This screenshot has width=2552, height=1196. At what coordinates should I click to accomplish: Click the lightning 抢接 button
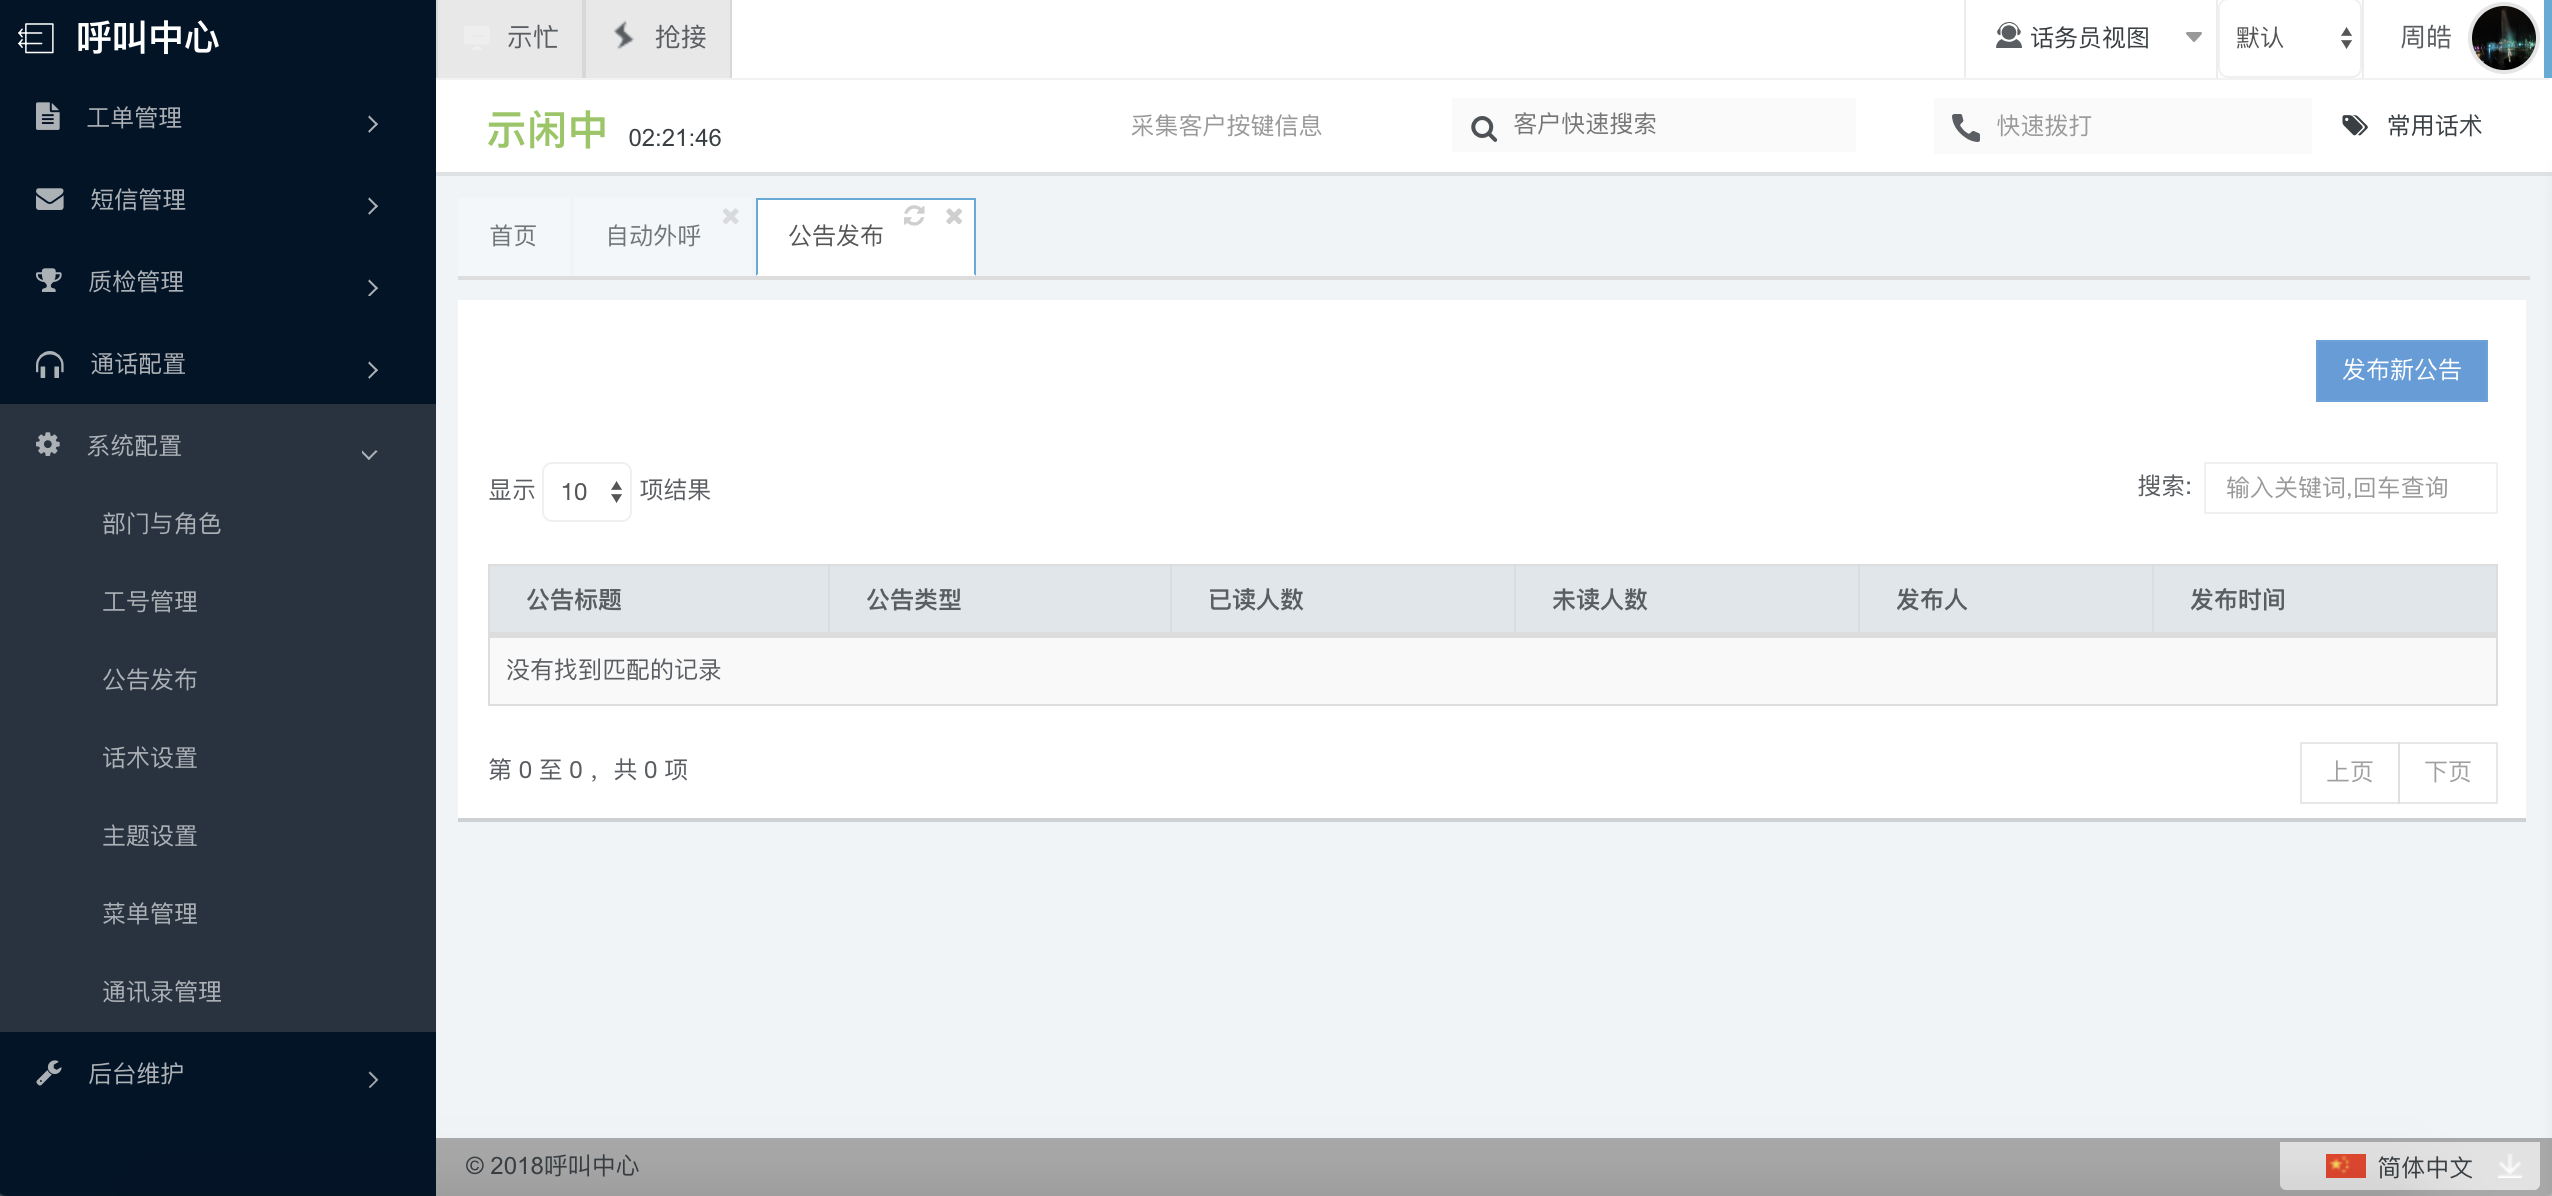pyautogui.click(x=659, y=38)
